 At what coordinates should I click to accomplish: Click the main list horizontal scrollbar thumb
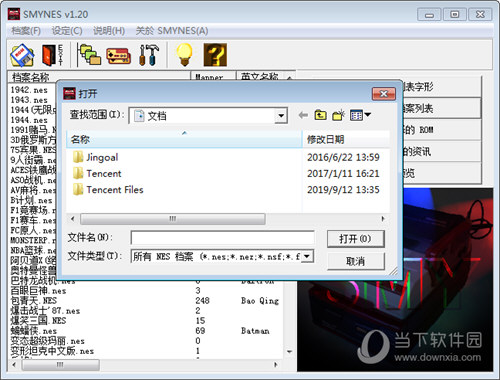[x=60, y=365]
